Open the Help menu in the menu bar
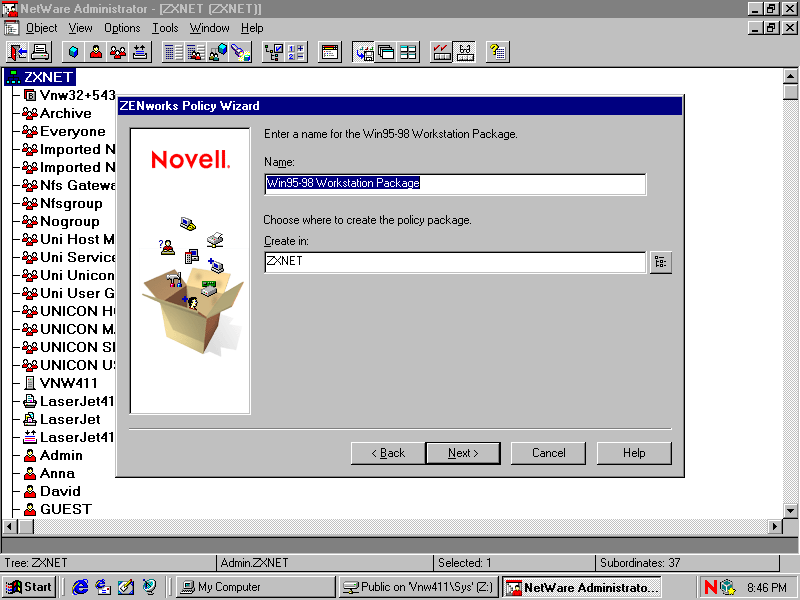Viewport: 800px width, 600px height. [252, 28]
